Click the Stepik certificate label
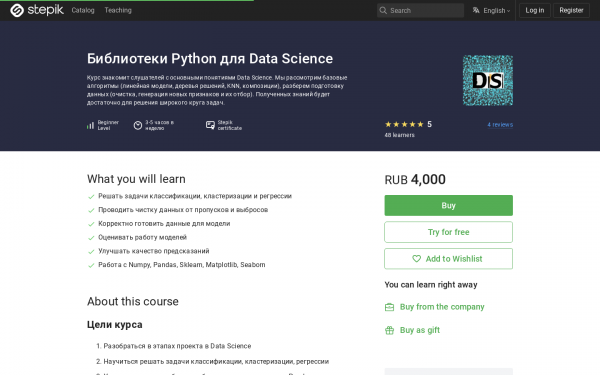Viewport: 600px width, 375px height. [x=230, y=125]
